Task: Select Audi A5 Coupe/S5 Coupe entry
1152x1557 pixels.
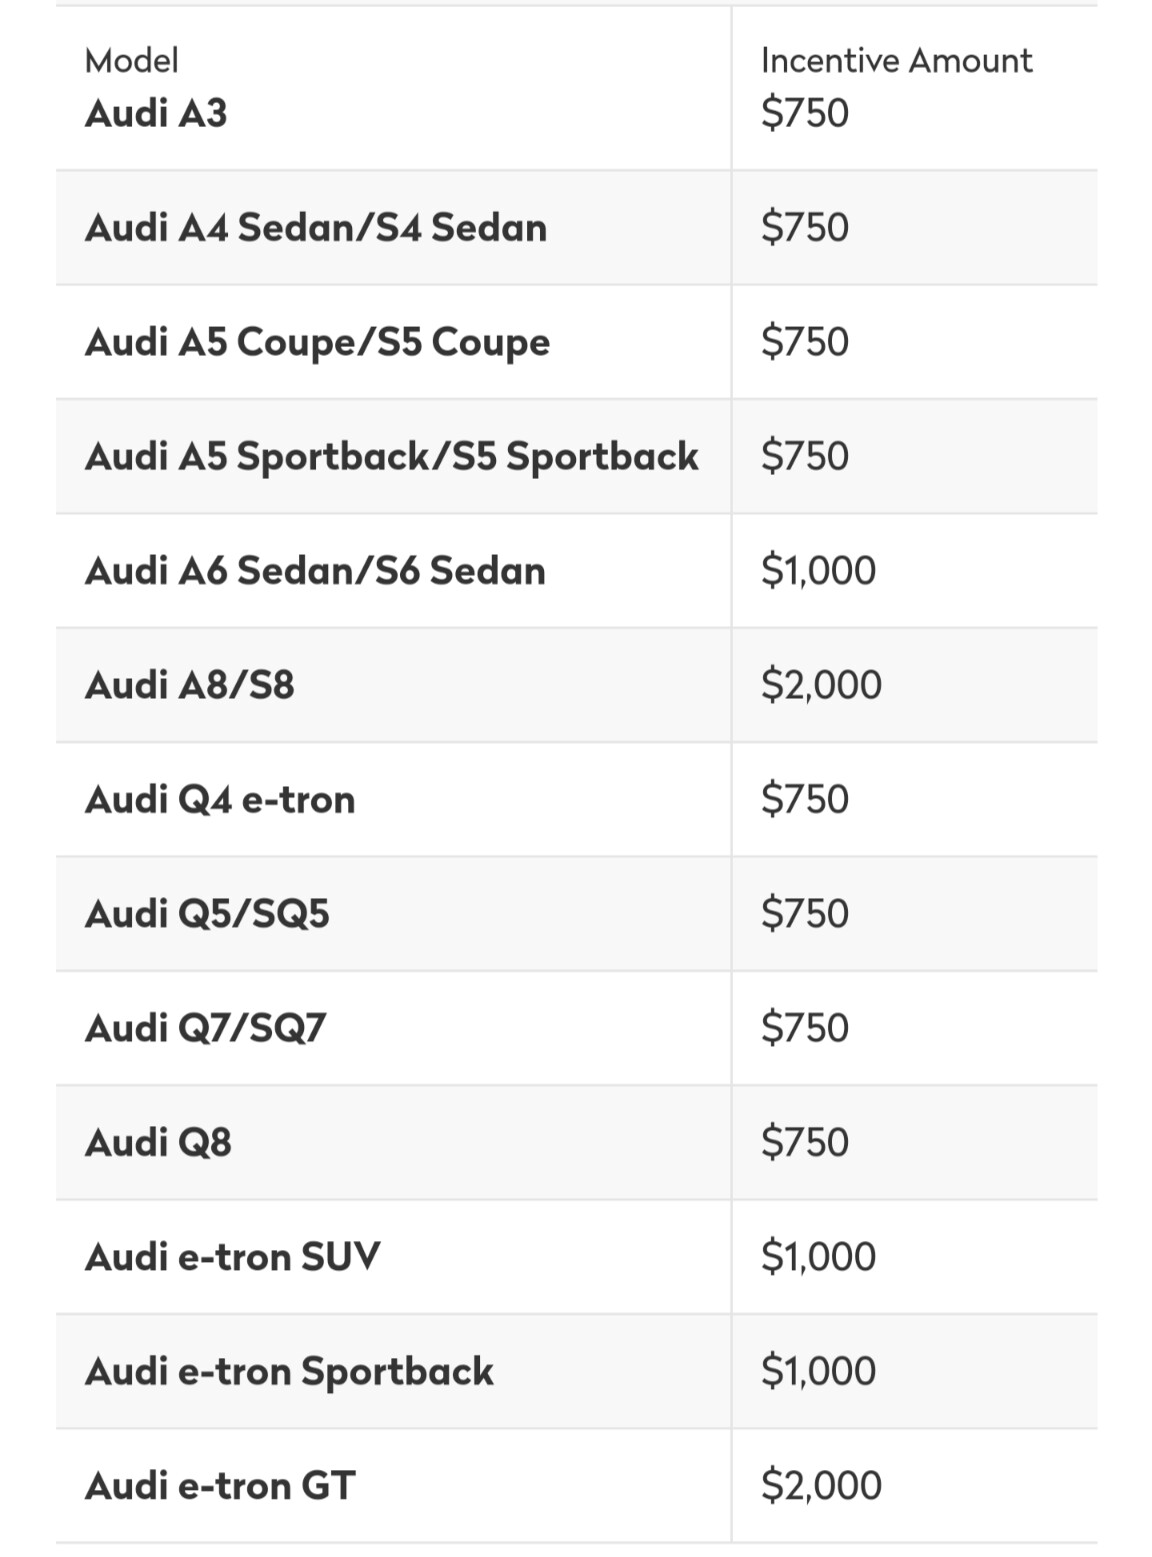Action: (317, 343)
